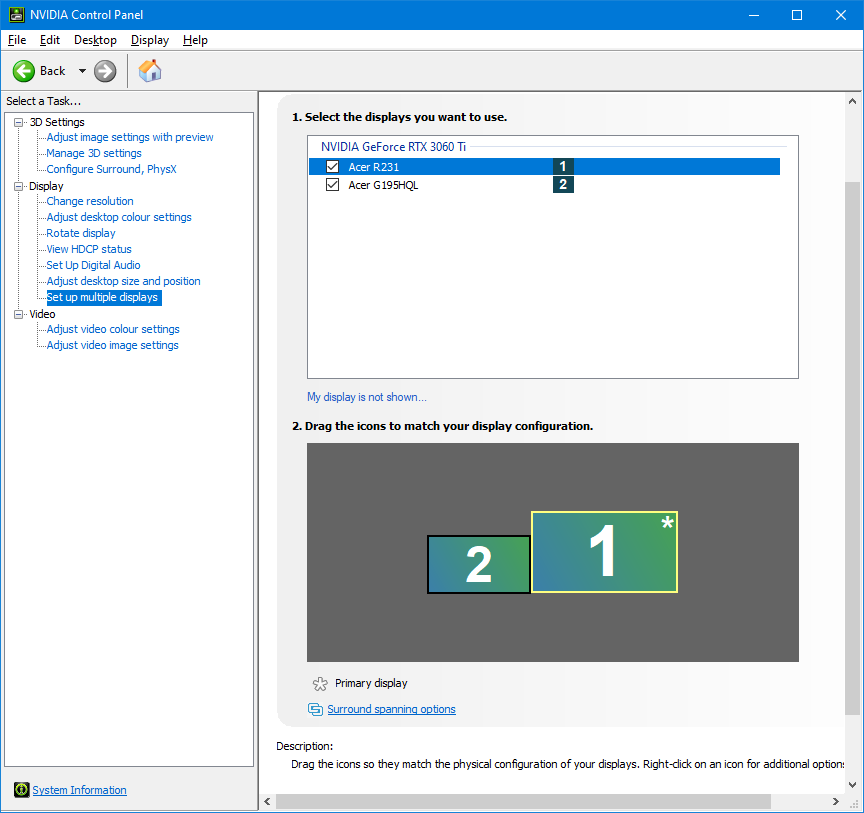Open Set Up Digital Audio
Viewport: 864px width, 813px height.
(x=93, y=265)
